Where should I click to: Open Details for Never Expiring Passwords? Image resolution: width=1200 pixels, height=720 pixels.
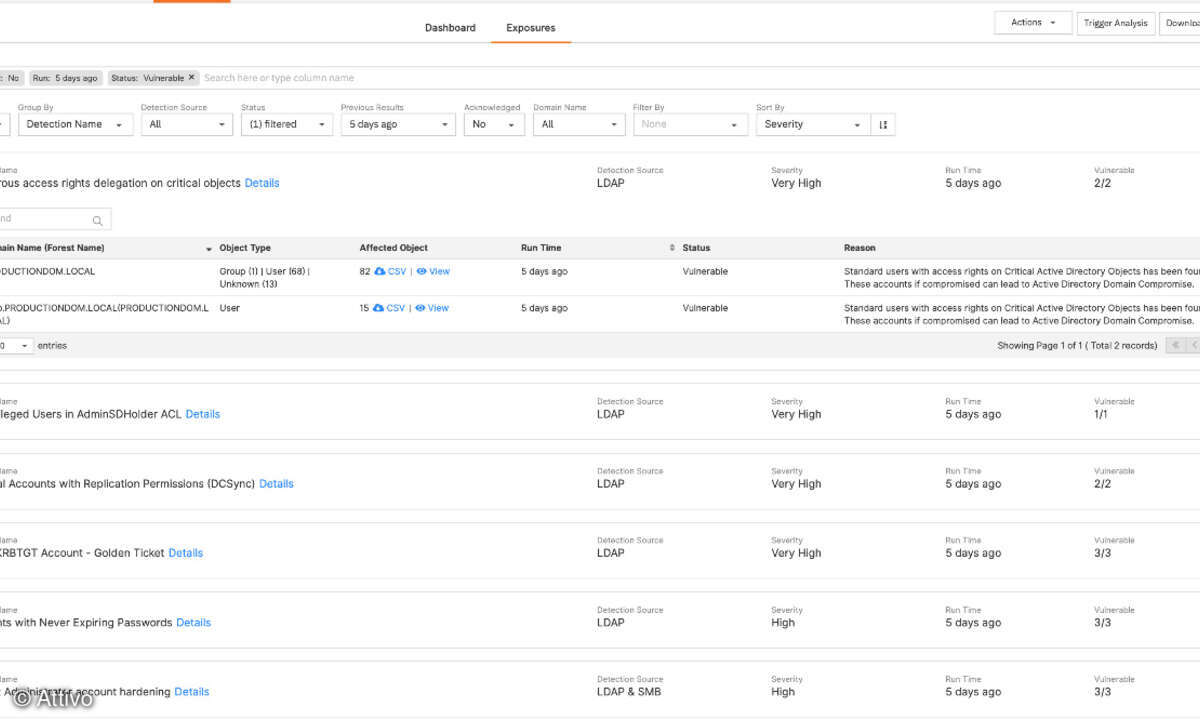(x=194, y=622)
